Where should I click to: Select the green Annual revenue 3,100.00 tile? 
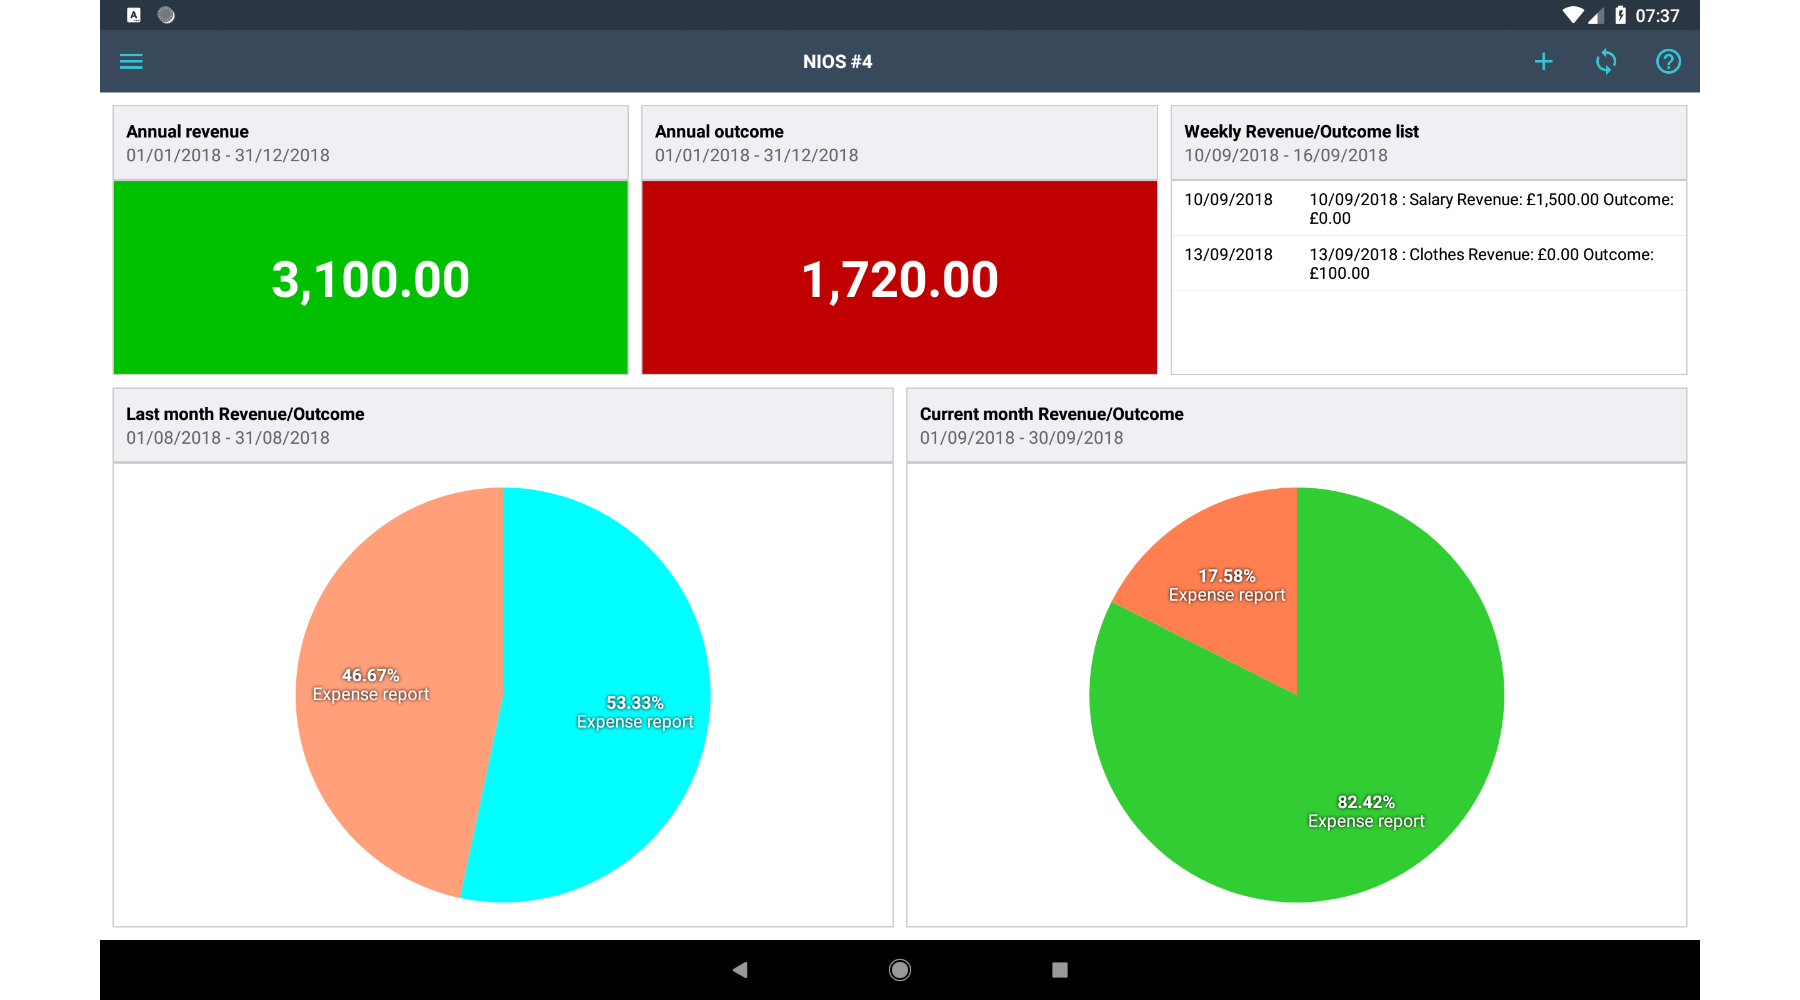pyautogui.click(x=370, y=278)
